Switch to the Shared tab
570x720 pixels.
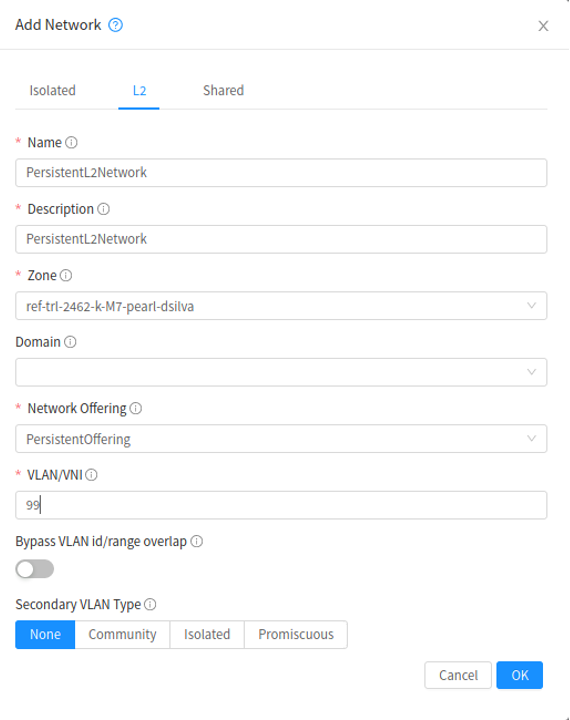pos(223,90)
